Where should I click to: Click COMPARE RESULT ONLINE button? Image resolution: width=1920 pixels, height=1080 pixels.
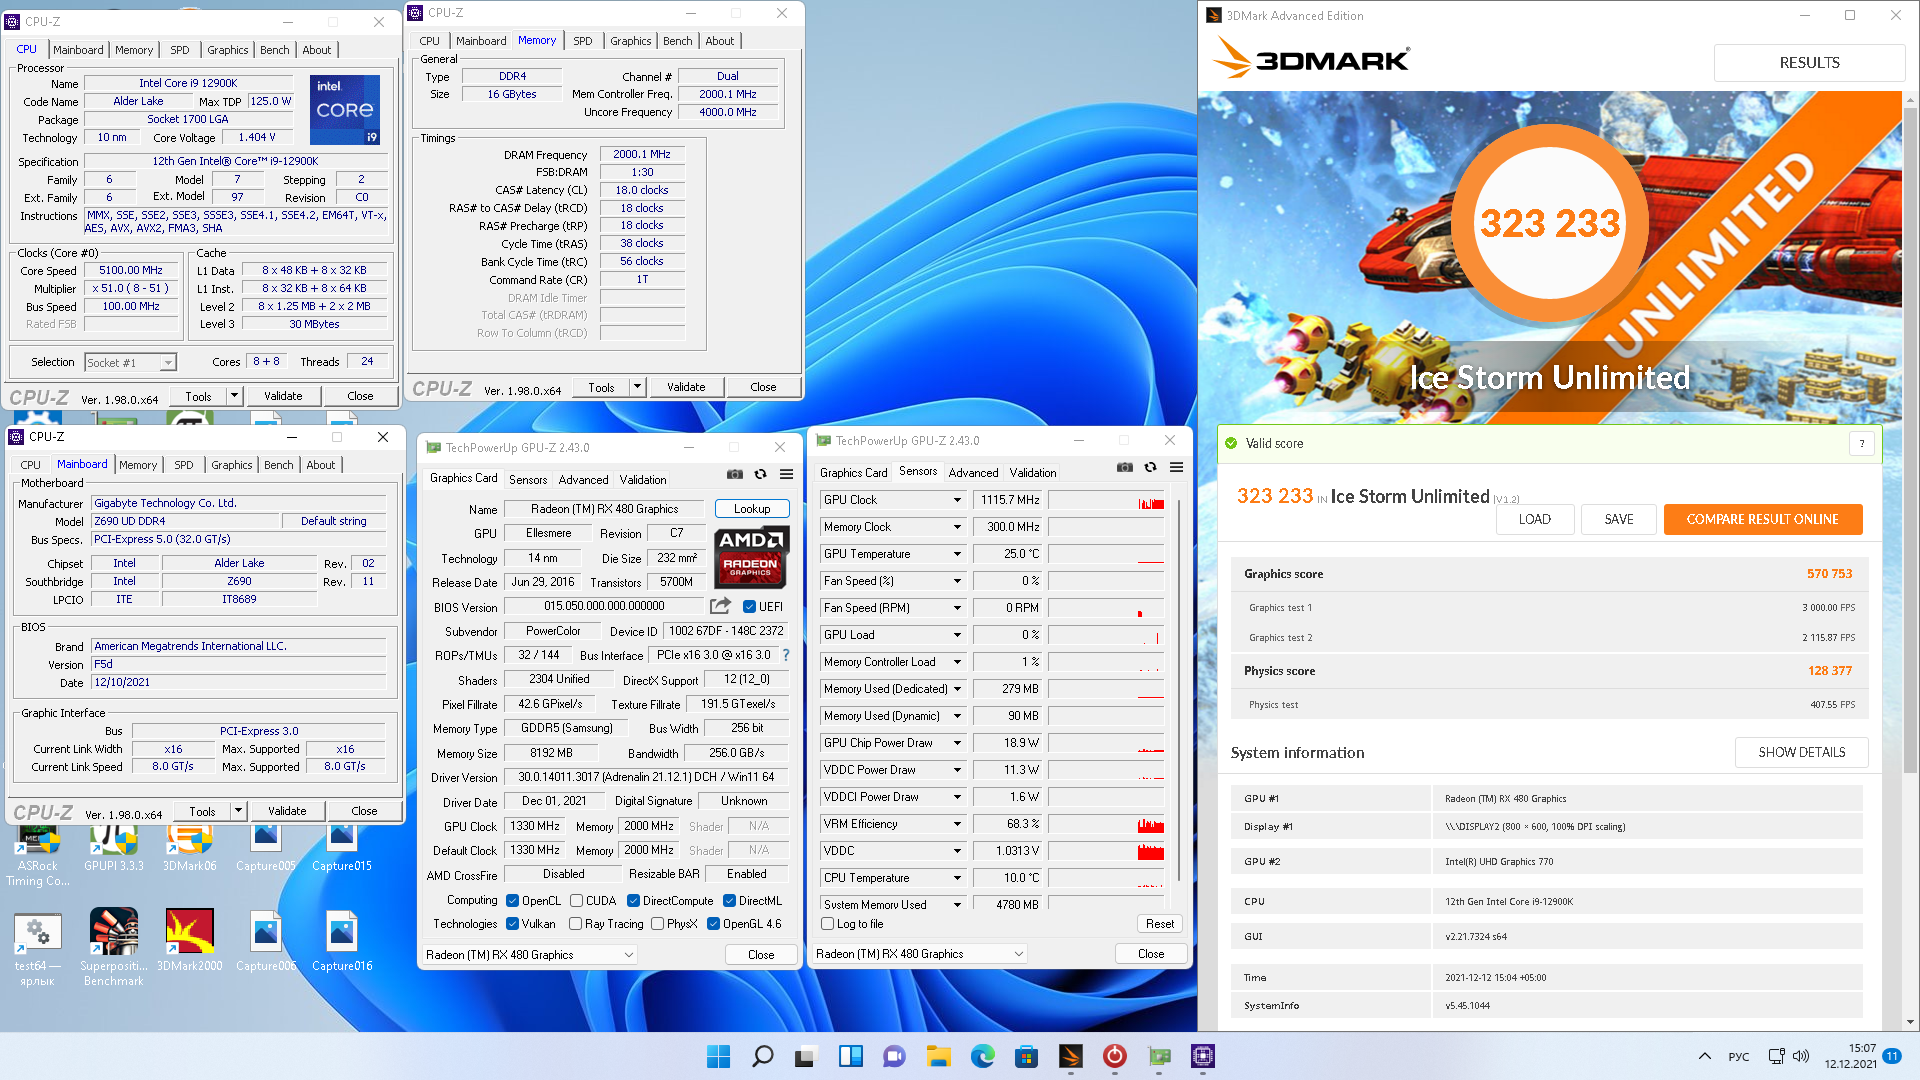[x=1763, y=519]
